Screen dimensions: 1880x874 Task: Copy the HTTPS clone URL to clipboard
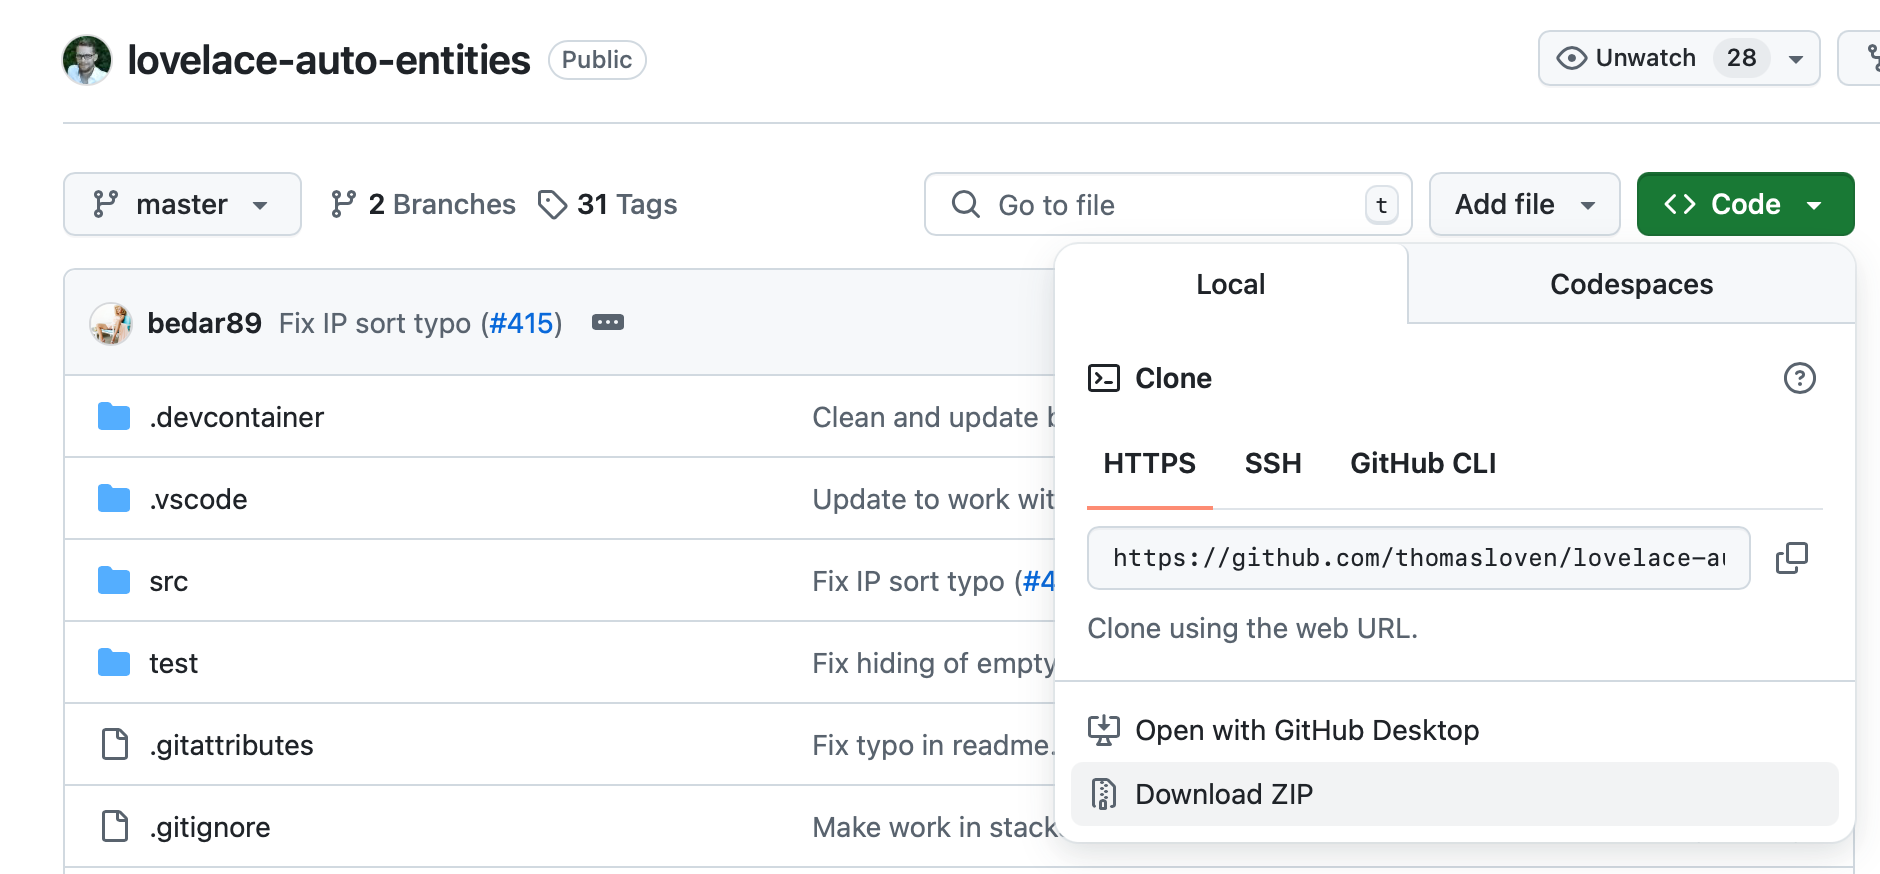1791,558
